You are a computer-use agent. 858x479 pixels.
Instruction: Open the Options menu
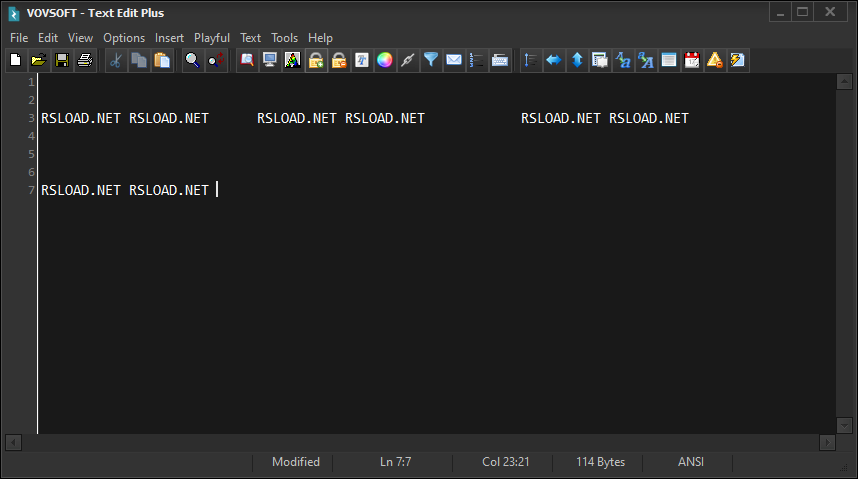pyautogui.click(x=124, y=38)
